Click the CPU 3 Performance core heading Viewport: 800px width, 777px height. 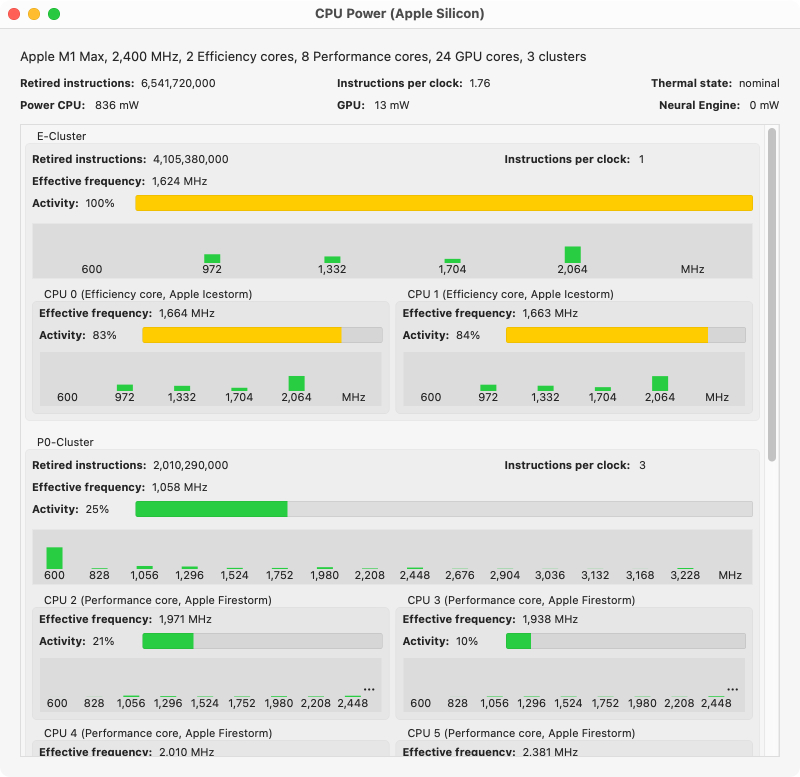pos(521,600)
